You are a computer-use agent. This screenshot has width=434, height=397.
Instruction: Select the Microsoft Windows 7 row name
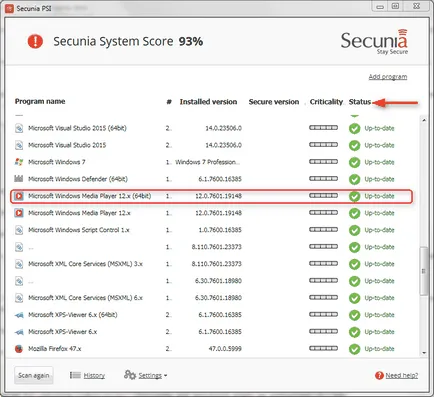(57, 162)
